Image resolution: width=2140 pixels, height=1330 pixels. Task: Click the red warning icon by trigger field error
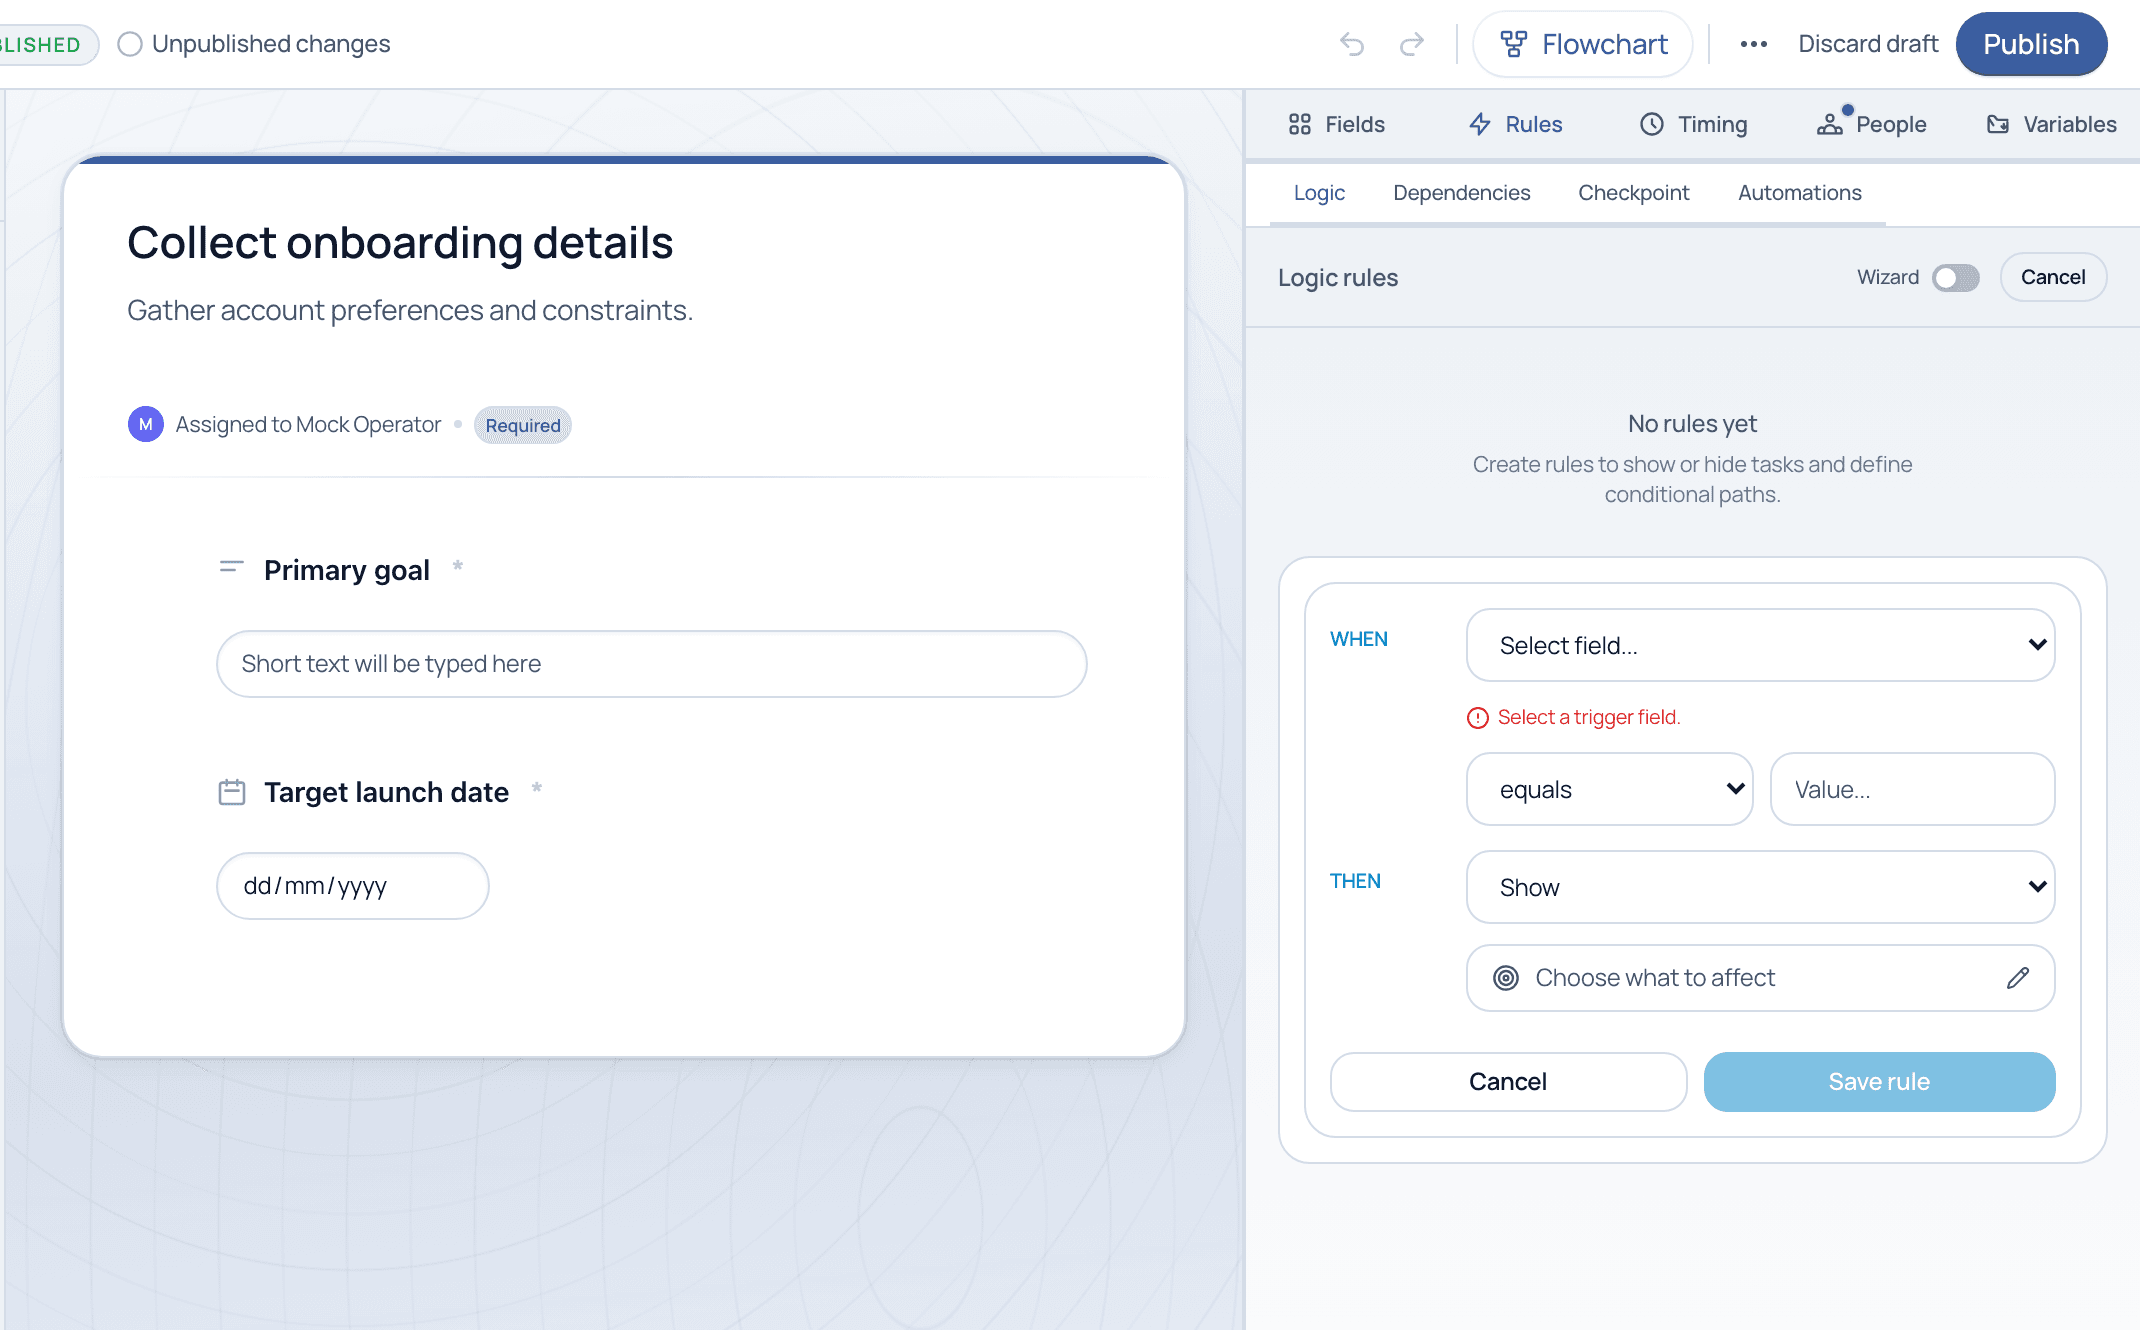coord(1477,718)
